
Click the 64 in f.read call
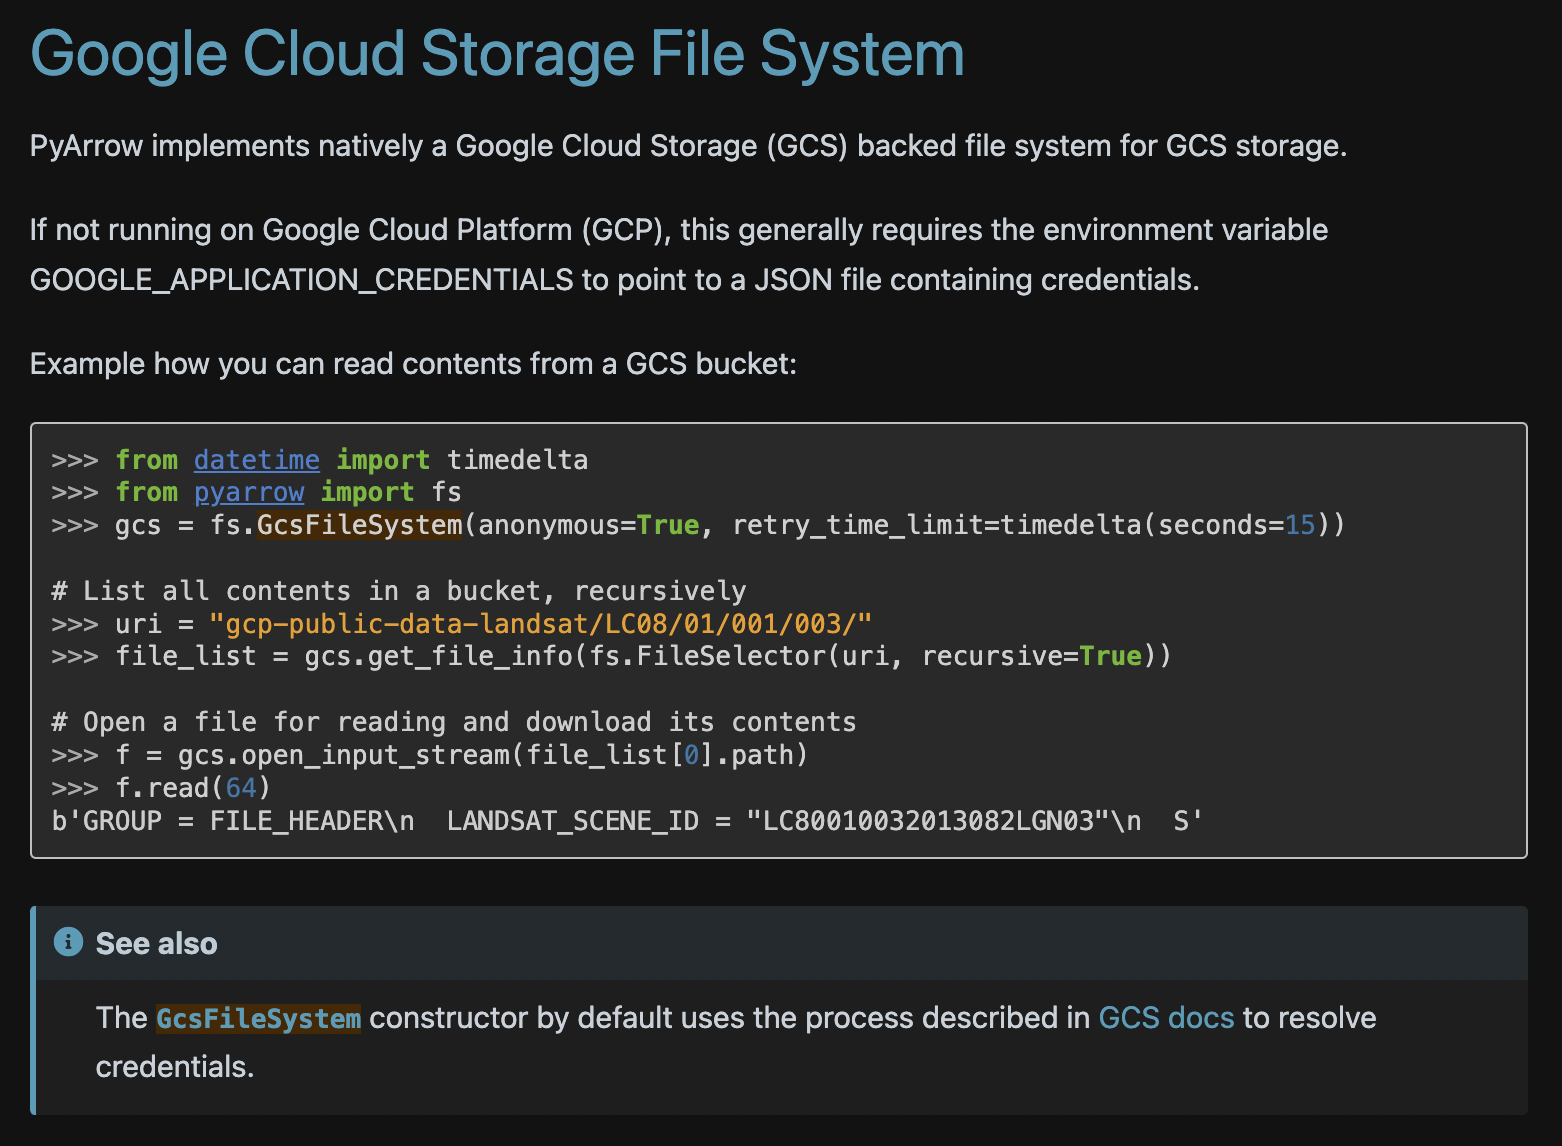pos(241,788)
